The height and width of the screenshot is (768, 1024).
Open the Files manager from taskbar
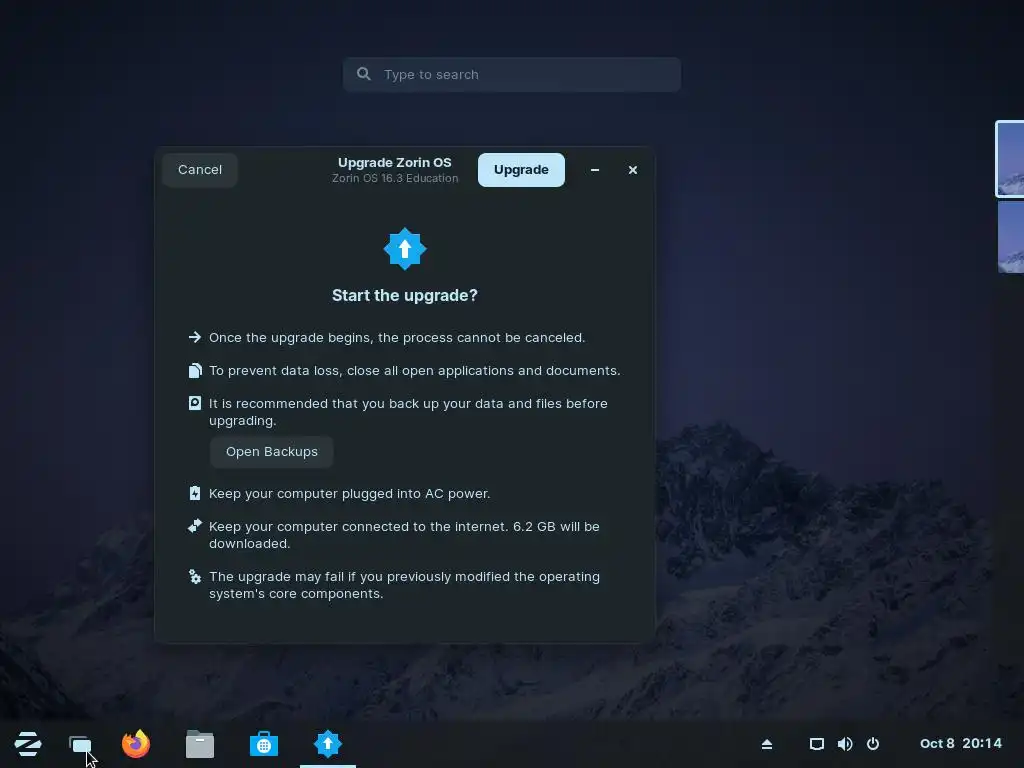(200, 744)
